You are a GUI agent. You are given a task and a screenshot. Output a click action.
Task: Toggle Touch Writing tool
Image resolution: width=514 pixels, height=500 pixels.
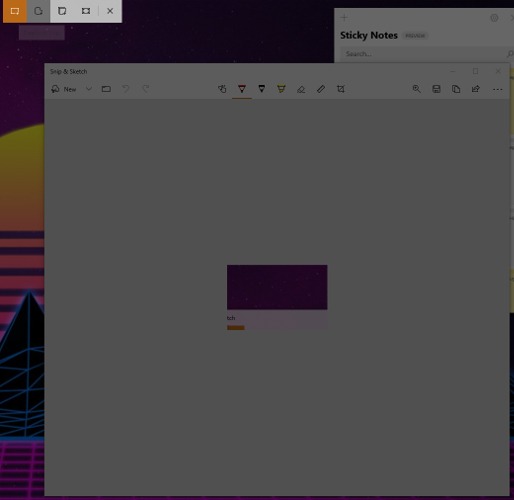click(222, 89)
